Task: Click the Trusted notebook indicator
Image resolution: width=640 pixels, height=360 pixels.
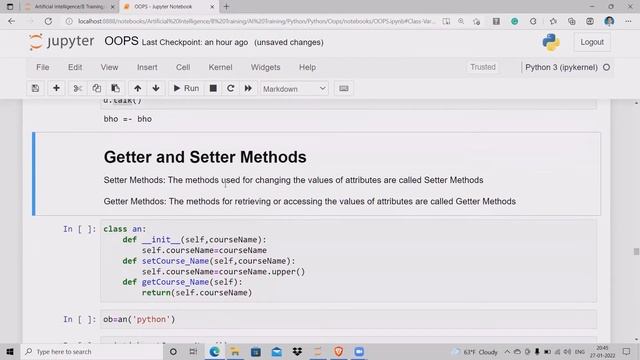Action: pos(483,67)
